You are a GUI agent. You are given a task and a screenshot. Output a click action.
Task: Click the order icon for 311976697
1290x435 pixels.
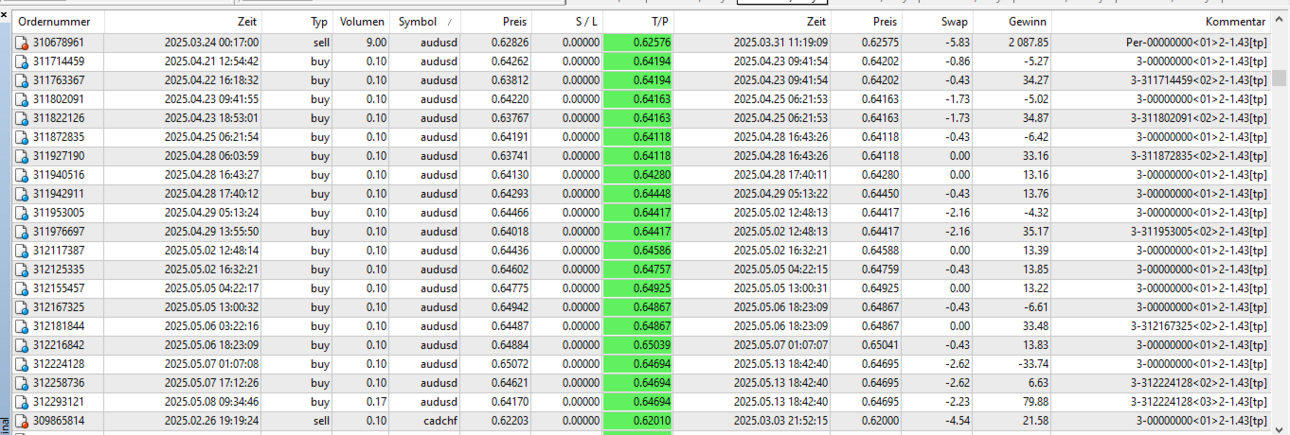point(21,231)
